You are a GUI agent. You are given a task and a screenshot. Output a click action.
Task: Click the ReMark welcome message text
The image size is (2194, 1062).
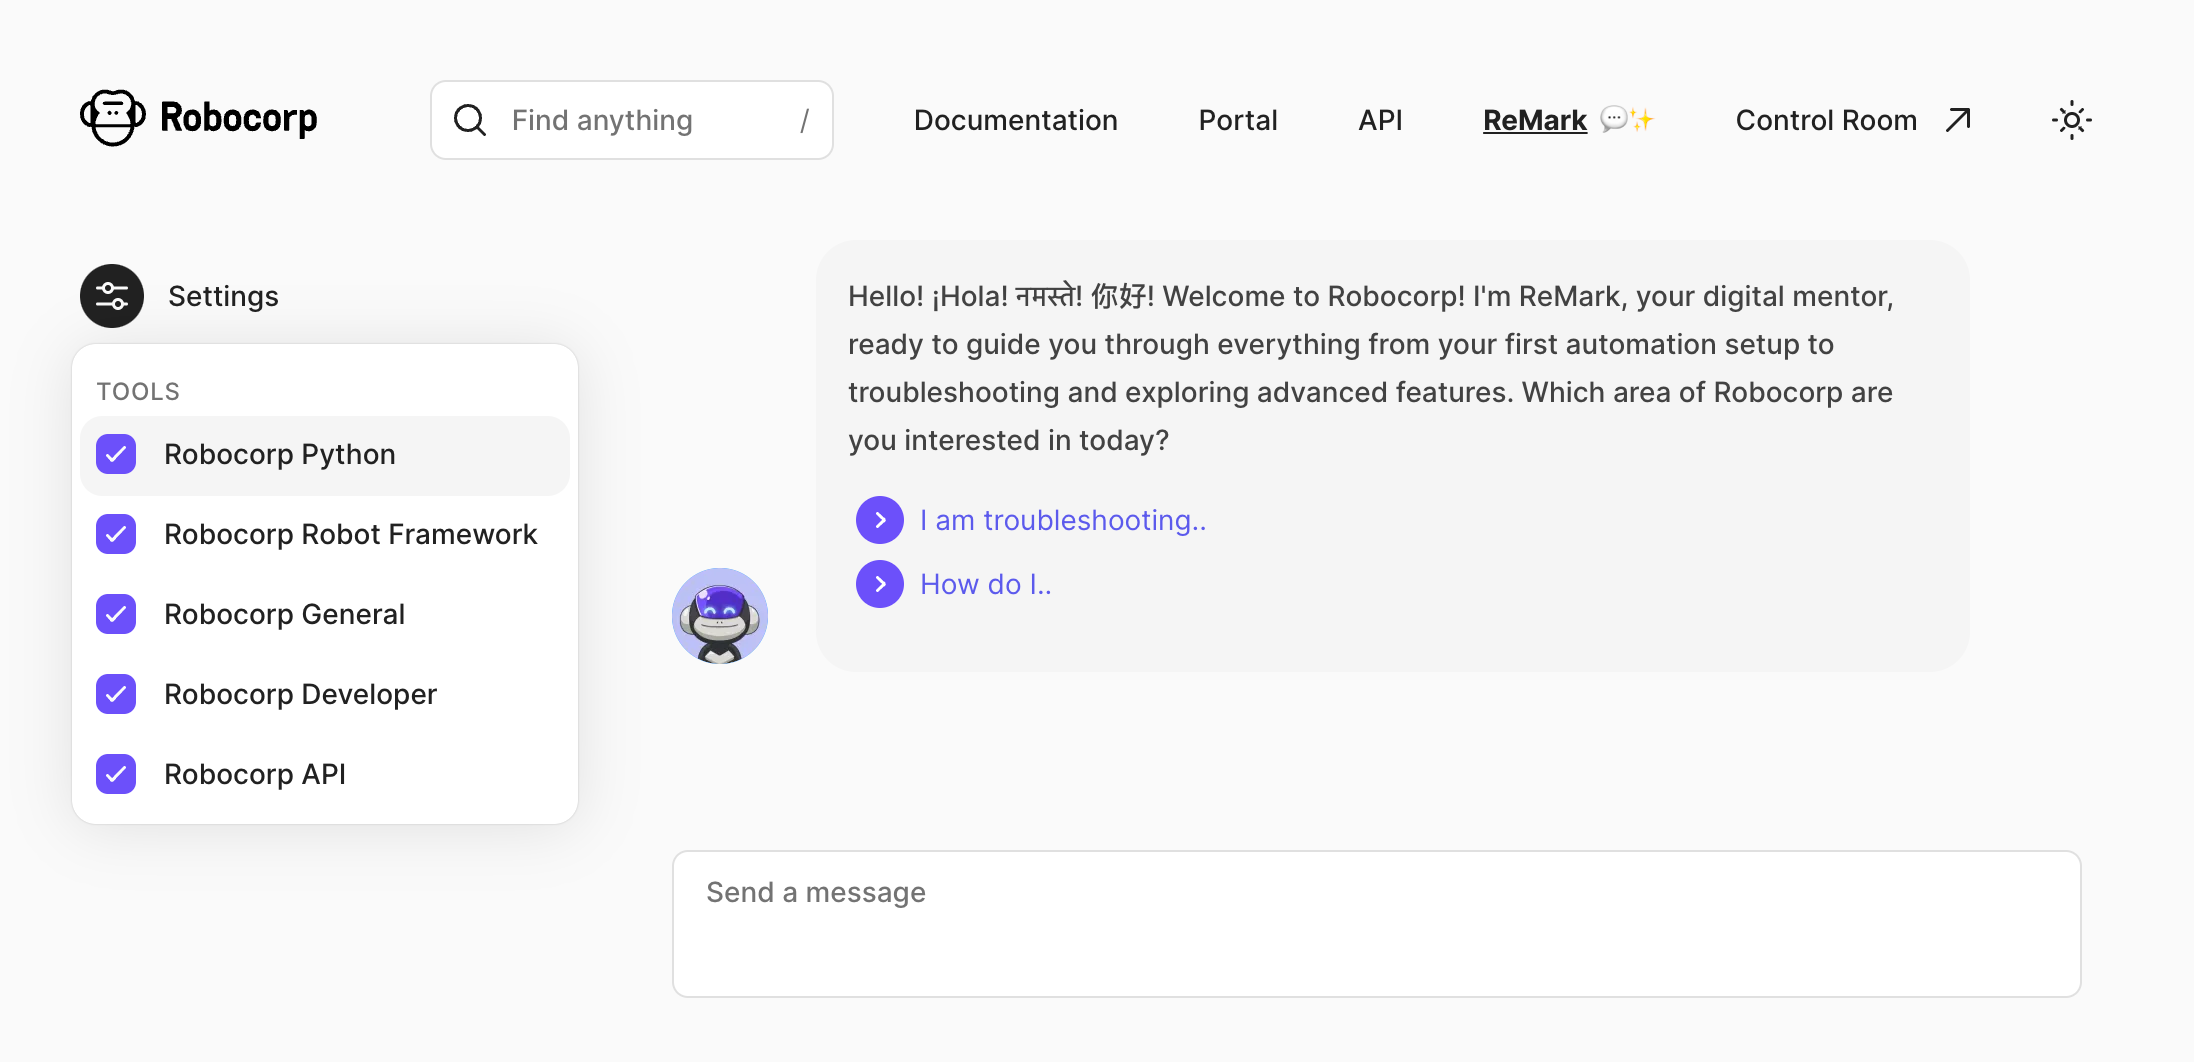pos(1371,368)
